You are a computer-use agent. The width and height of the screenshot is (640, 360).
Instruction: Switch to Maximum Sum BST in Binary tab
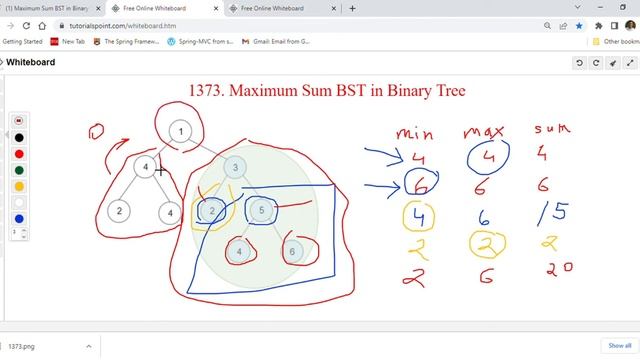47,8
